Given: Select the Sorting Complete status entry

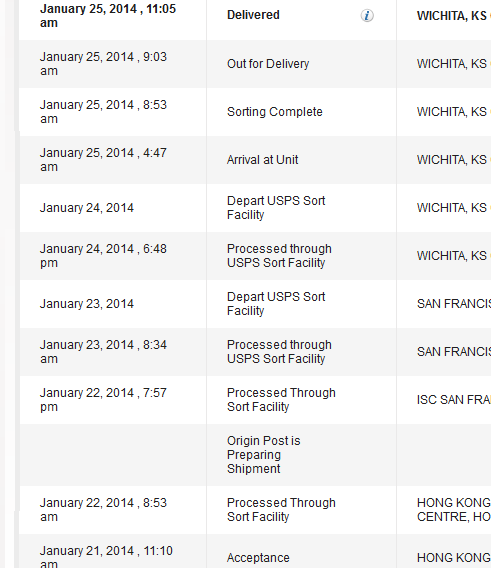Looking at the screenshot, I should pos(275,112).
